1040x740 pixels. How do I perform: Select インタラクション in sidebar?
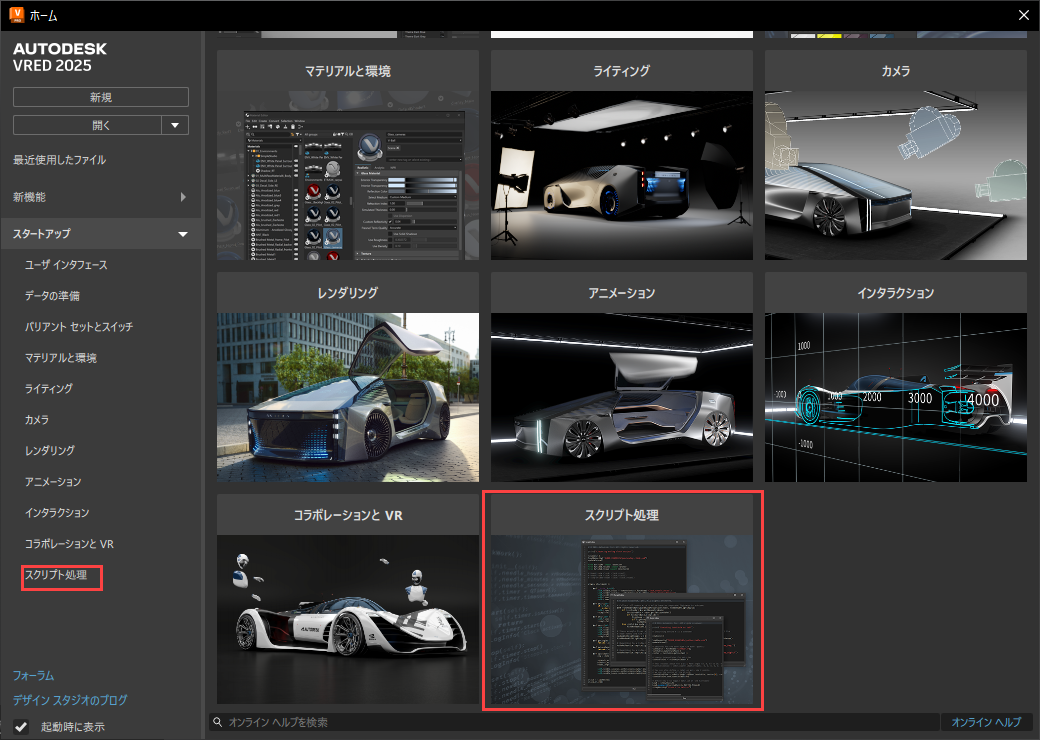[57, 513]
